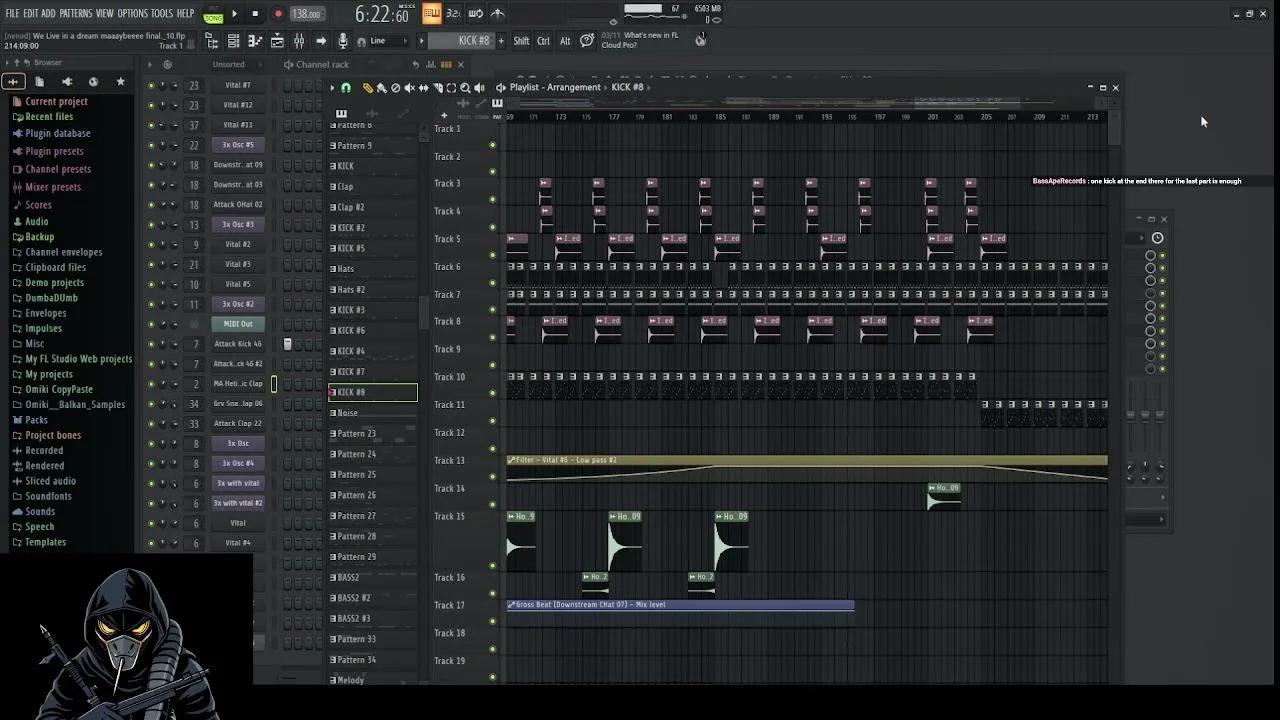Open the Line snap dropdown
The height and width of the screenshot is (720, 1280).
[380, 41]
